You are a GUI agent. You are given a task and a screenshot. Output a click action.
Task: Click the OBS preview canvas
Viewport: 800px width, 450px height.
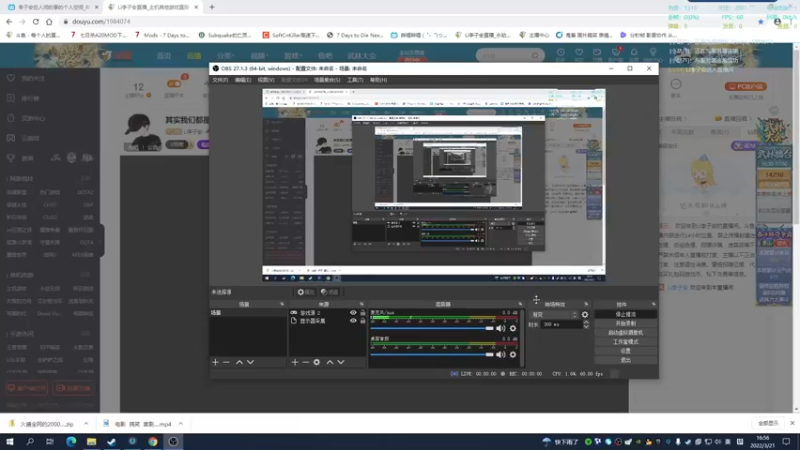pos(434,185)
